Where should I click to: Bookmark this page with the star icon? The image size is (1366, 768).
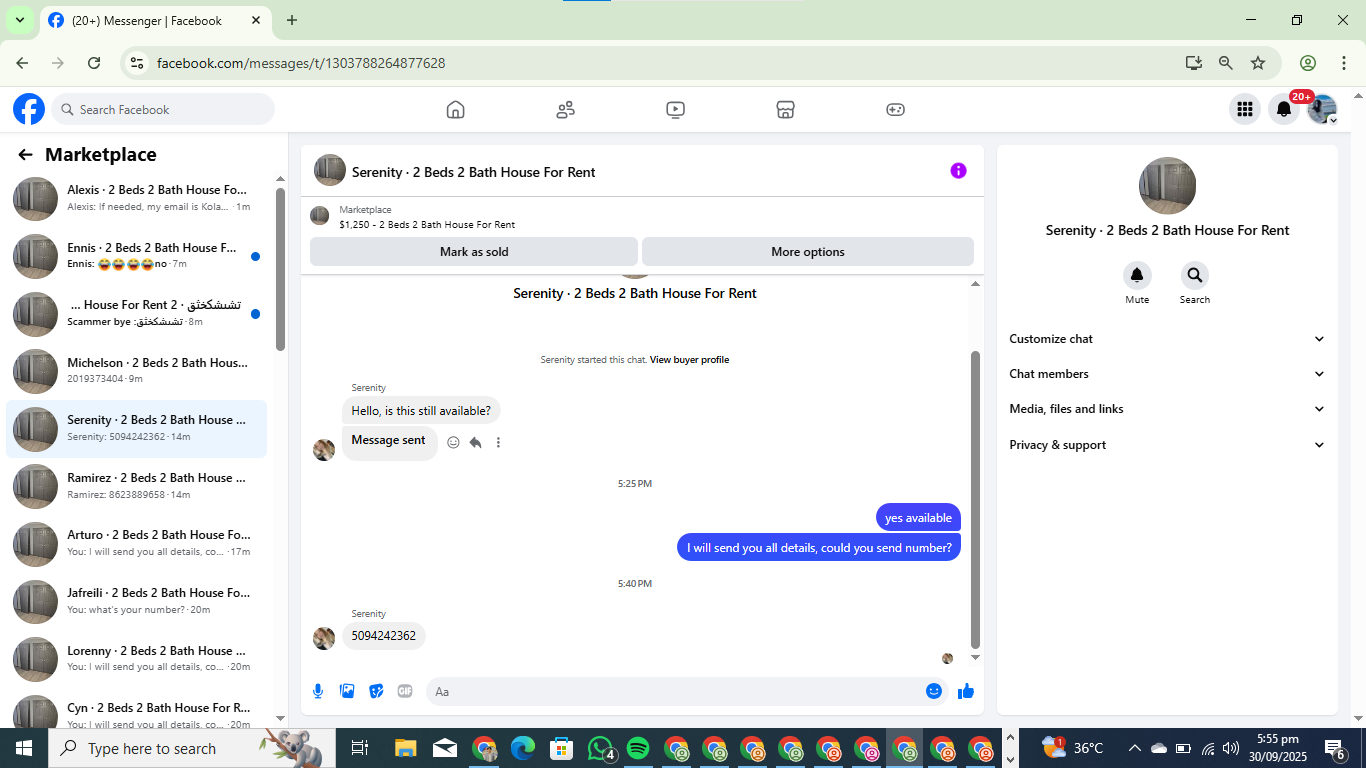tap(1258, 63)
